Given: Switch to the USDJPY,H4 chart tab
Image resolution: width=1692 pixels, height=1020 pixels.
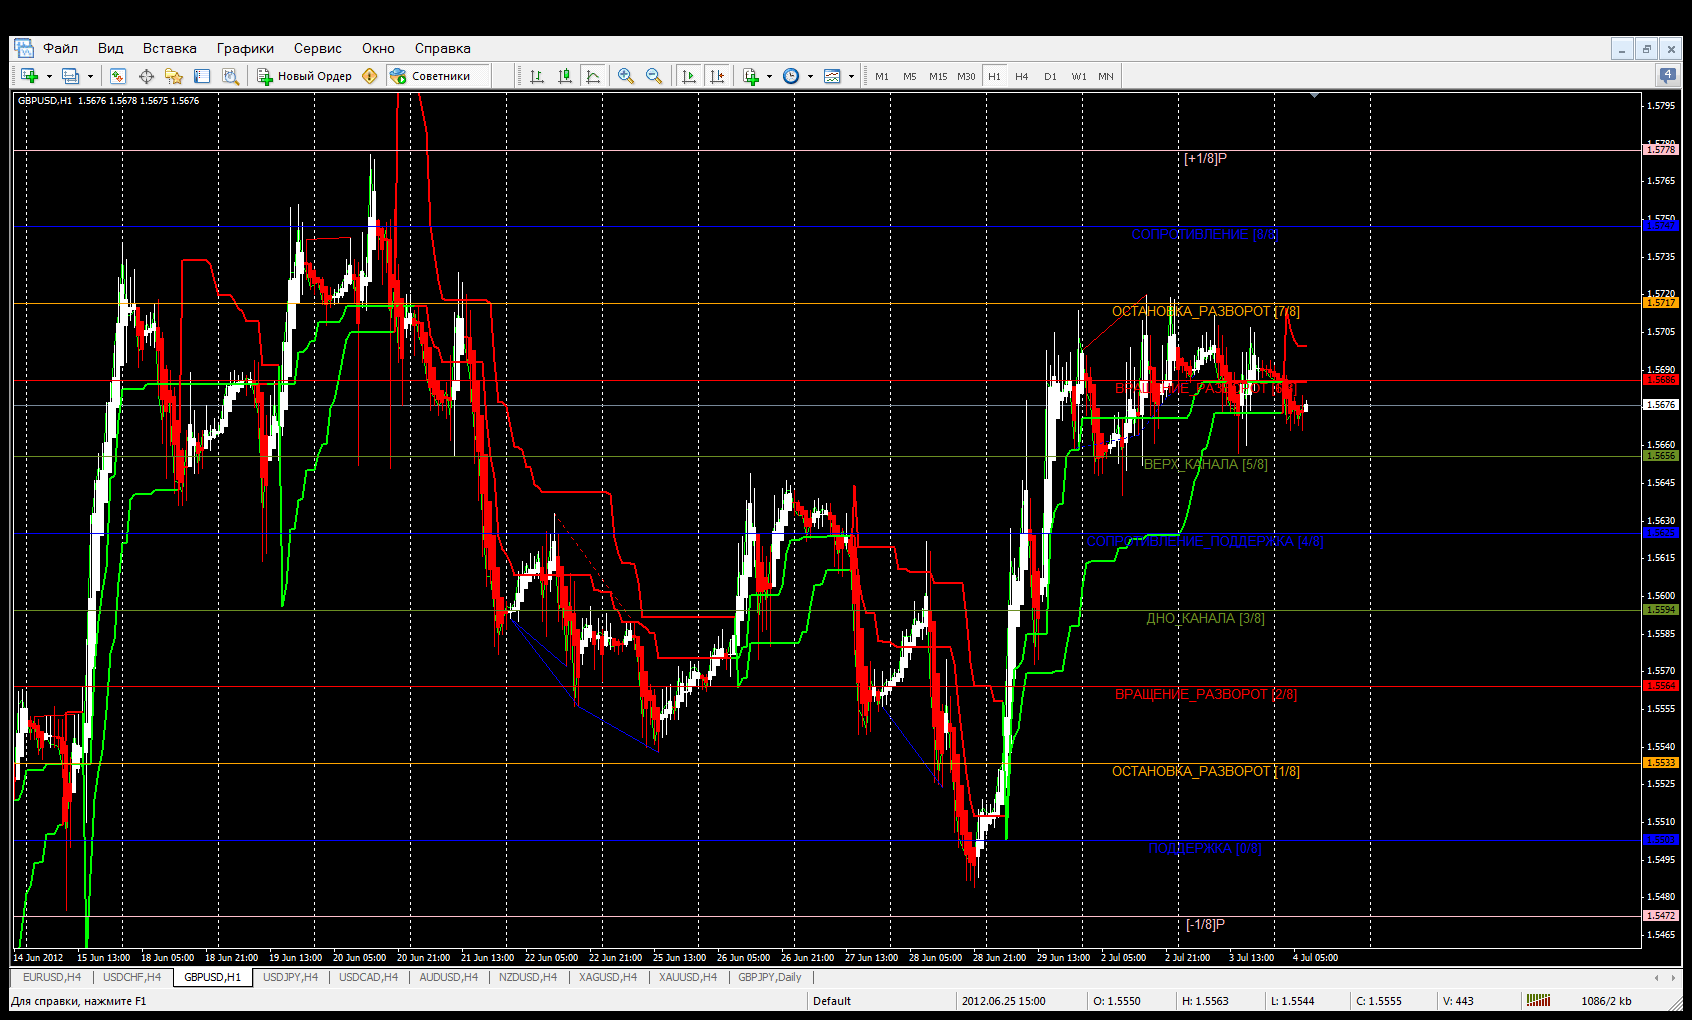Looking at the screenshot, I should [290, 977].
